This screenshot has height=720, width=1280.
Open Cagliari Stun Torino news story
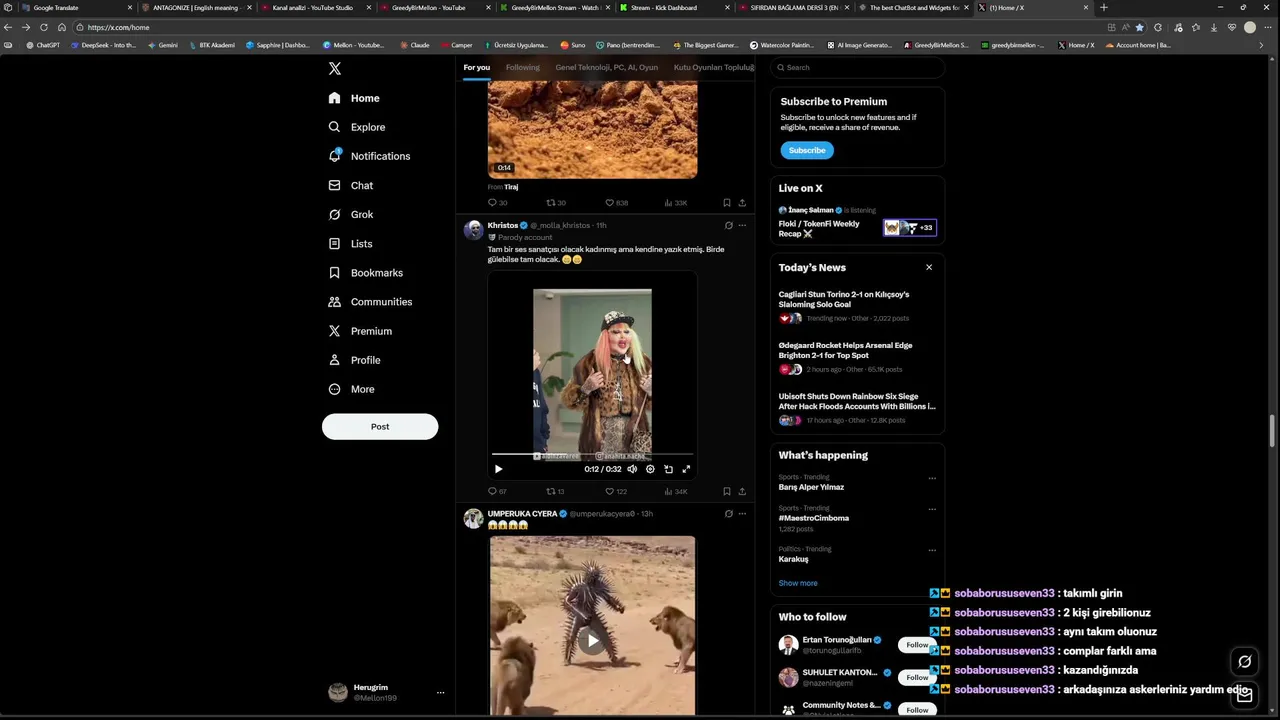857,306
